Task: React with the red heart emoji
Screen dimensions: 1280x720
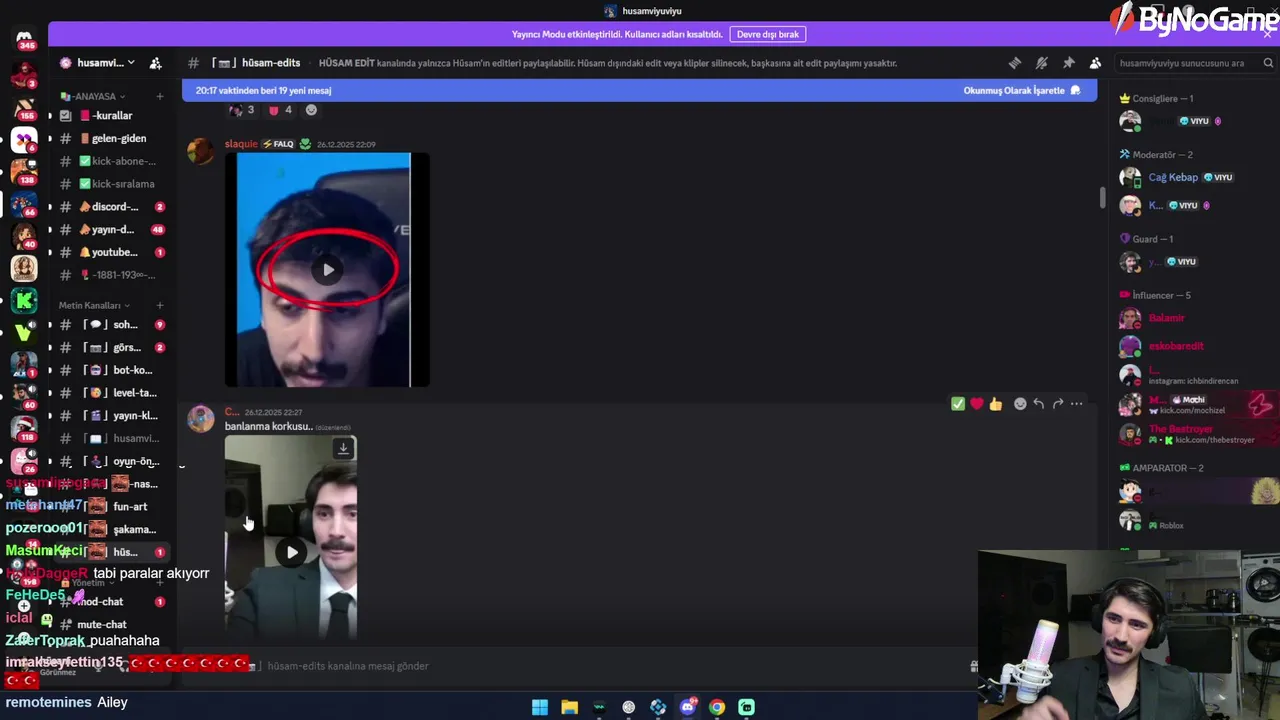Action: coord(977,404)
